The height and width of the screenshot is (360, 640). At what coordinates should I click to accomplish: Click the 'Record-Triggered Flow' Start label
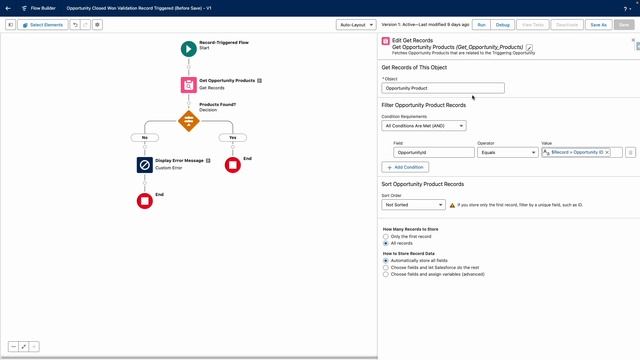pyautogui.click(x=224, y=42)
